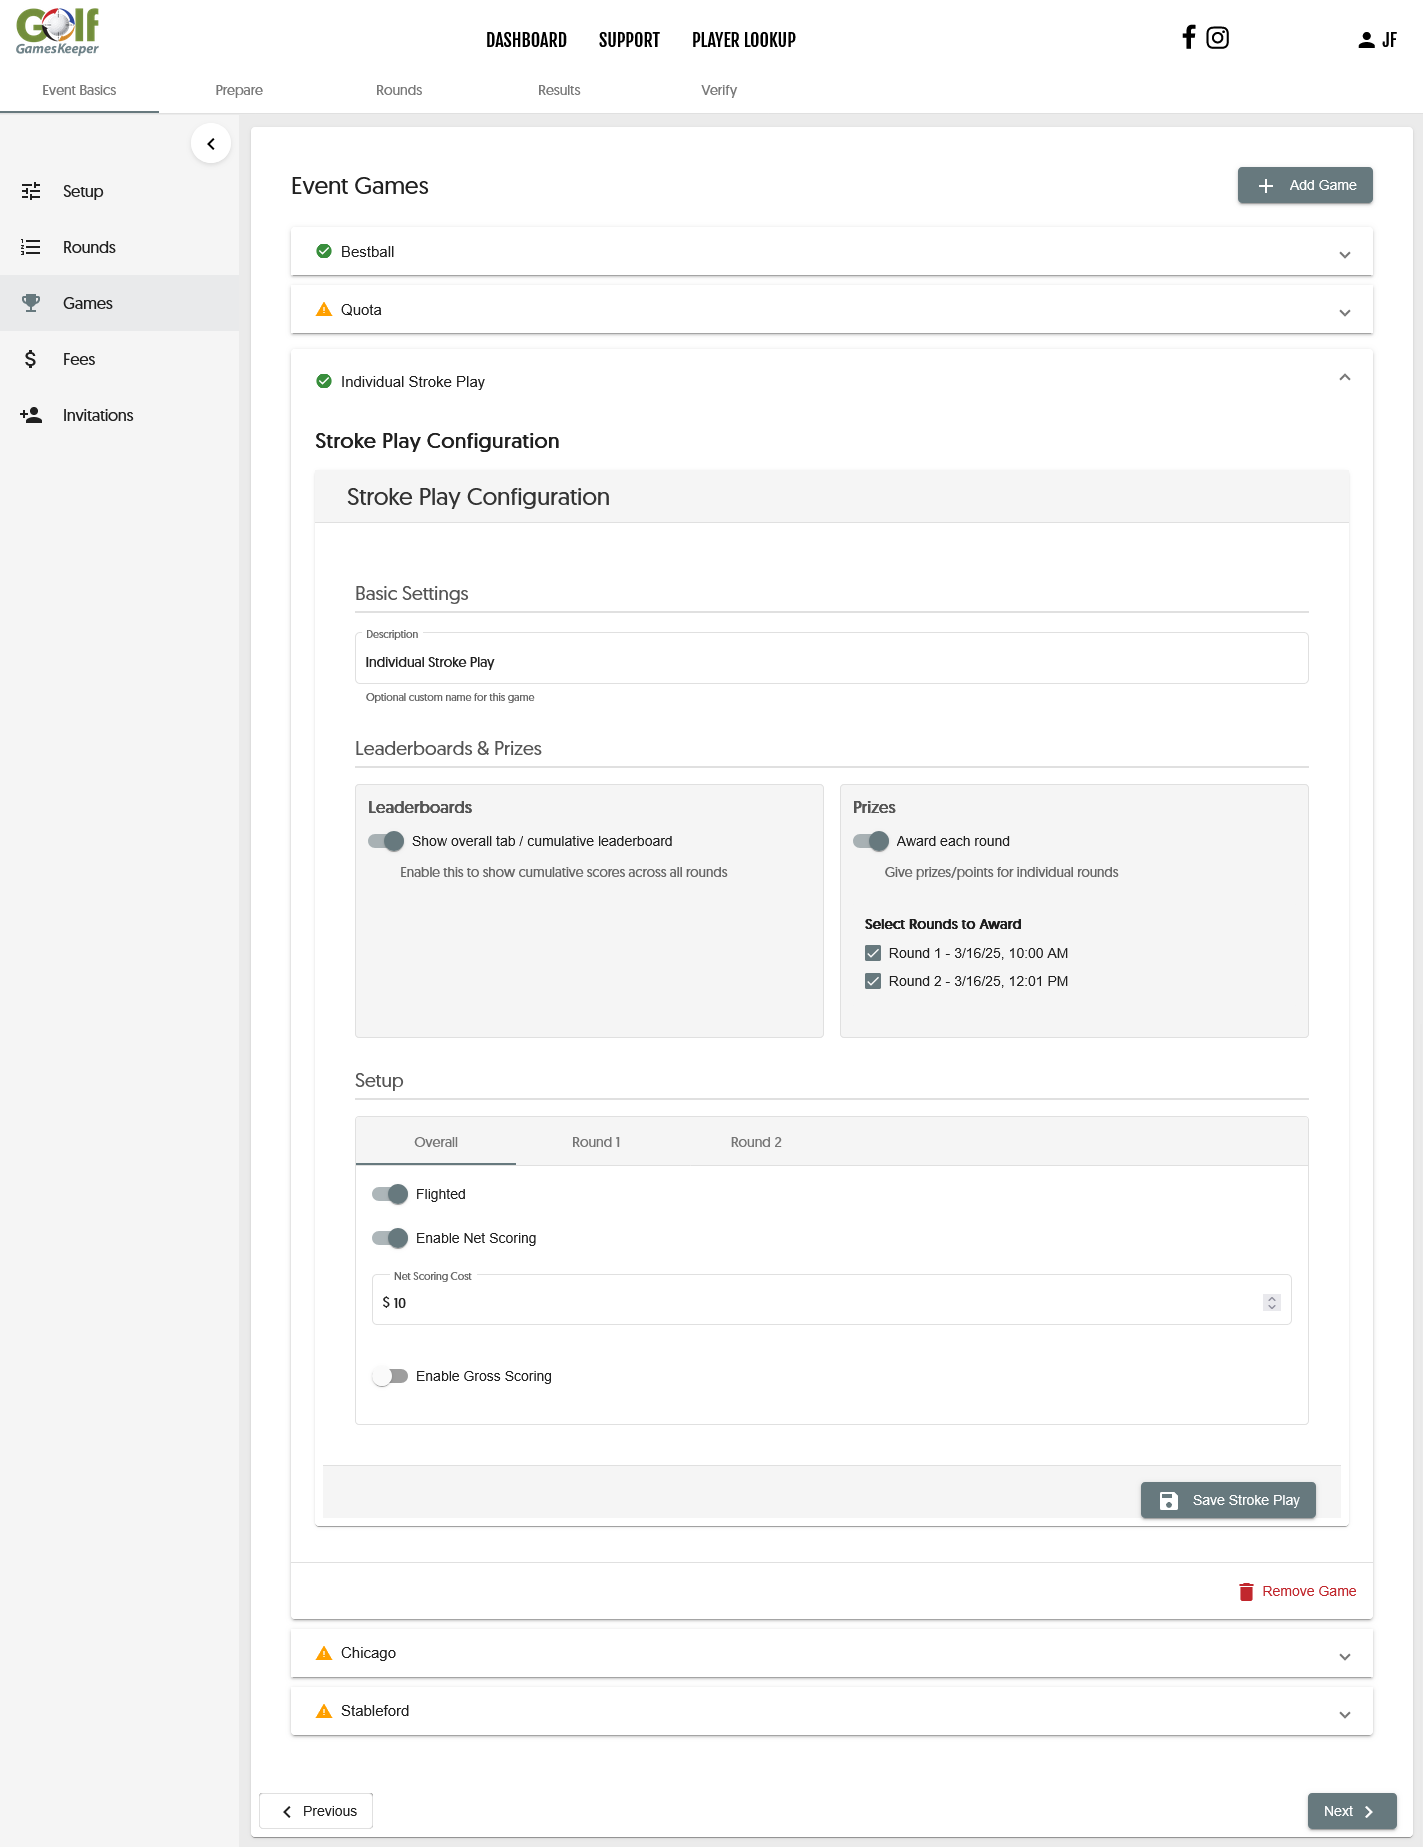The width and height of the screenshot is (1423, 1847).
Task: Expand the Bestball game panel
Action: [x=1344, y=254]
